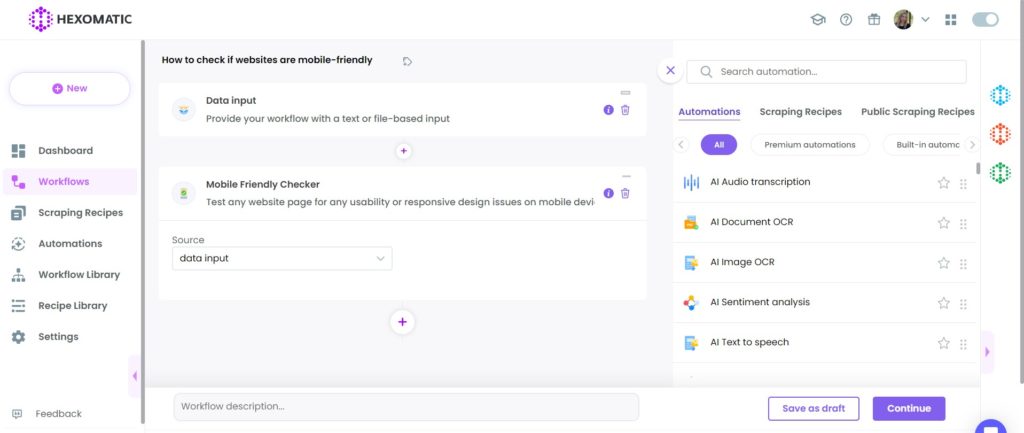The height and width of the screenshot is (433, 1024).
Task: Click the workflow tag icon beside the title
Action: pyautogui.click(x=407, y=61)
